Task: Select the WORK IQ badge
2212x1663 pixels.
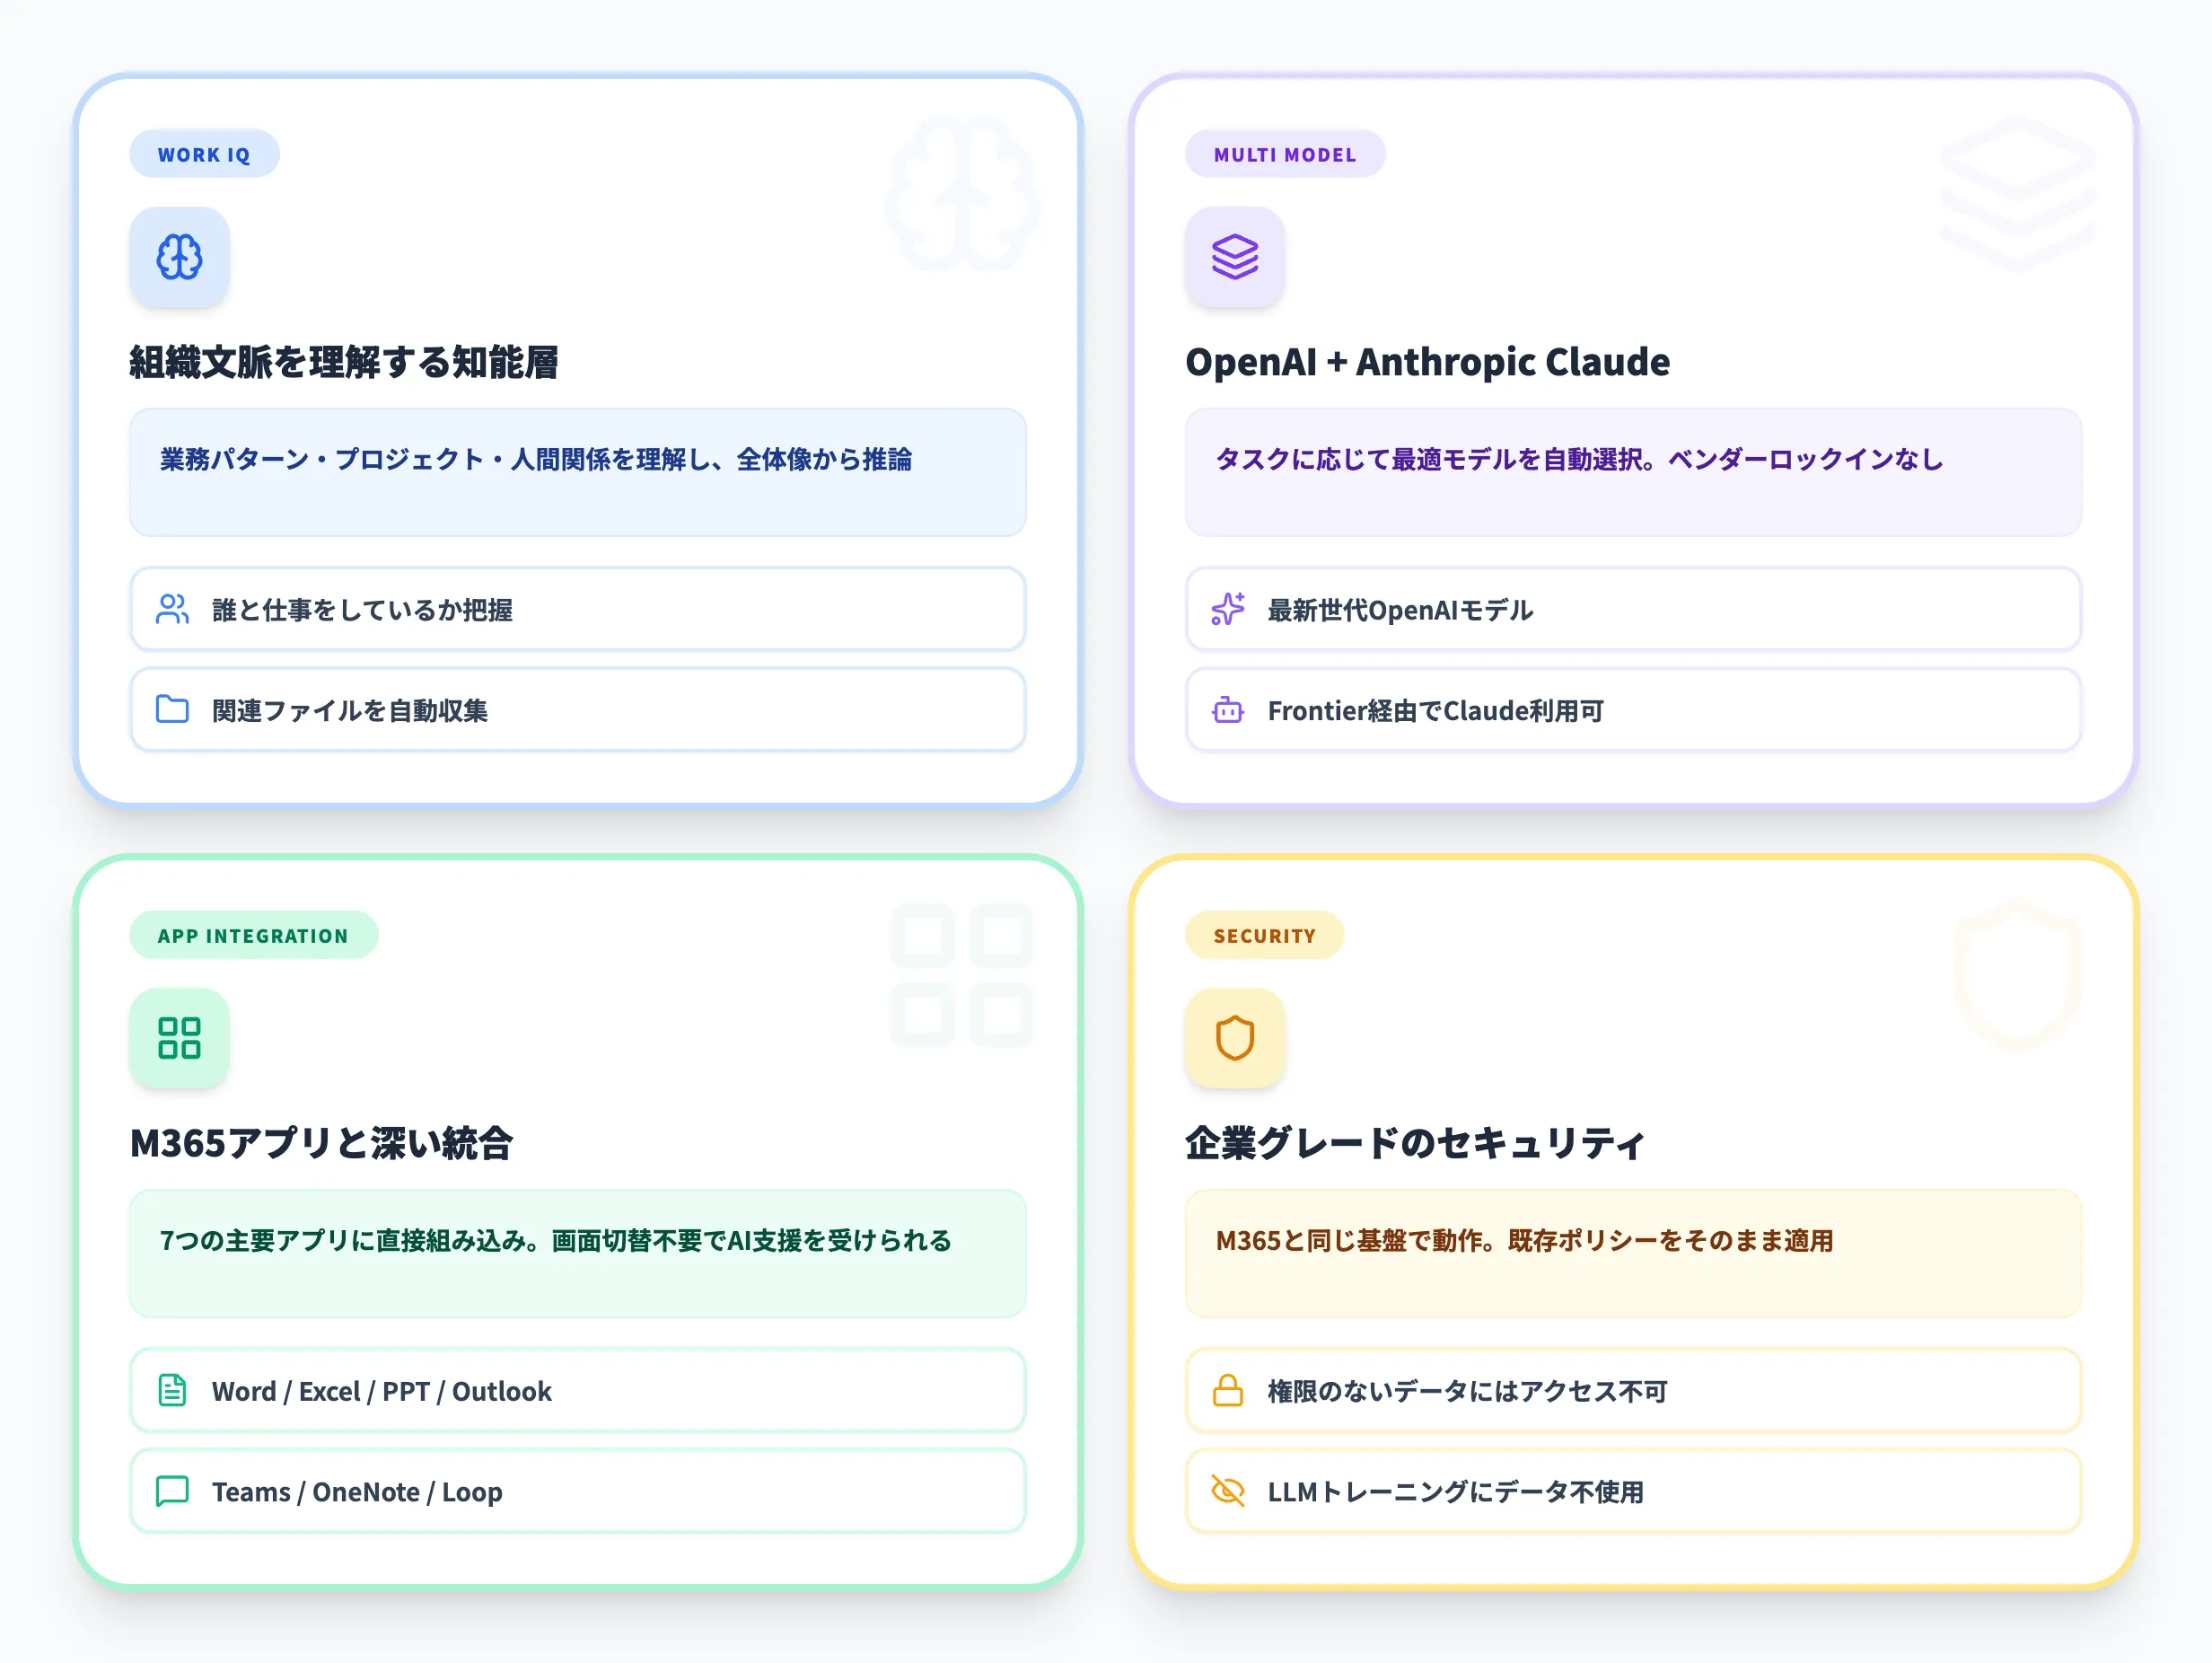Action: click(204, 154)
